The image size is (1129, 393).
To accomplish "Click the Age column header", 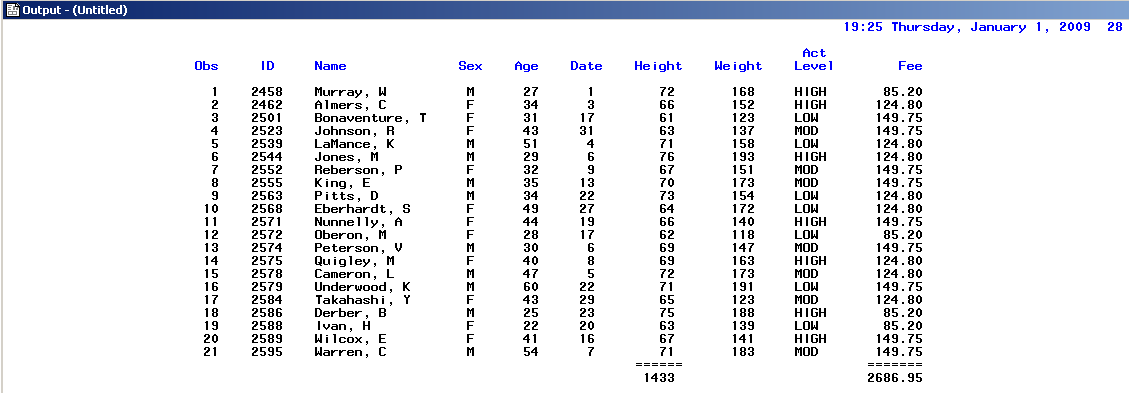I will coord(526,66).
